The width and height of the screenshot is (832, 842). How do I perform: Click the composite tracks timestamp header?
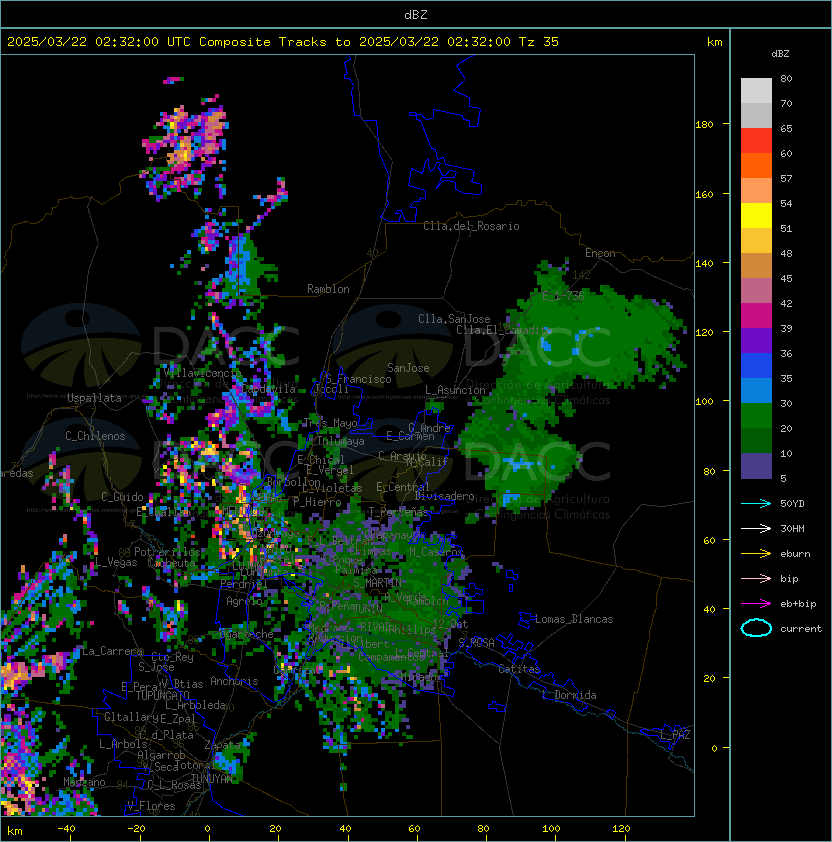click(283, 42)
